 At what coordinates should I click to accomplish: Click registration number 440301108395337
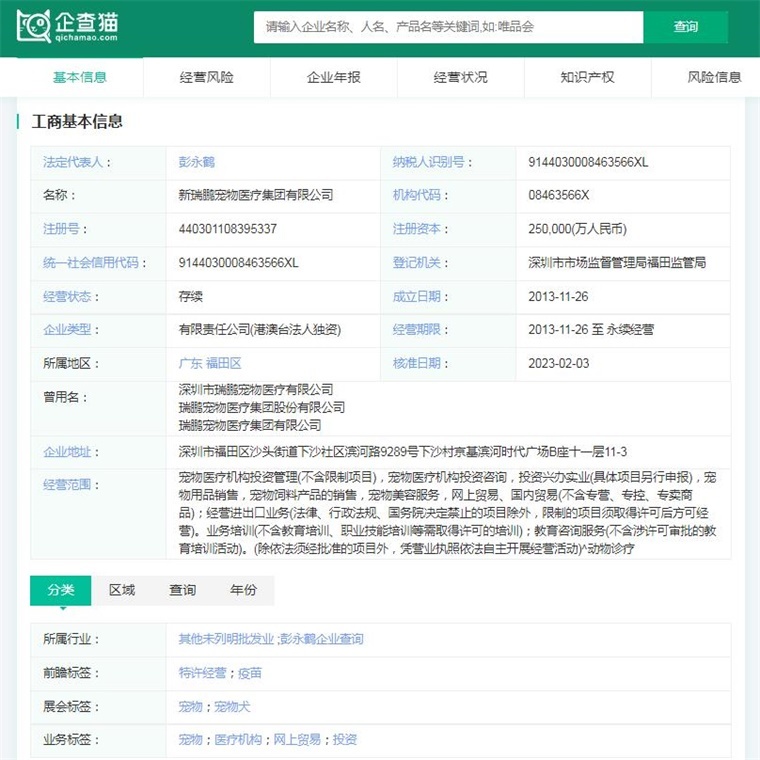pos(227,228)
